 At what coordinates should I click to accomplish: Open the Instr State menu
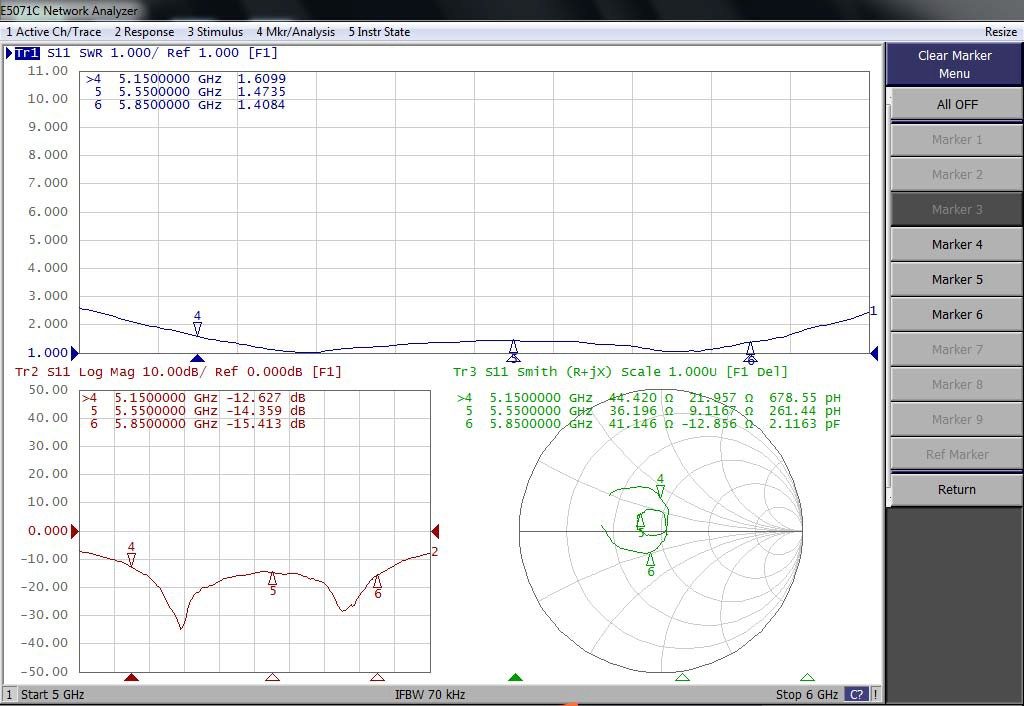pos(379,32)
